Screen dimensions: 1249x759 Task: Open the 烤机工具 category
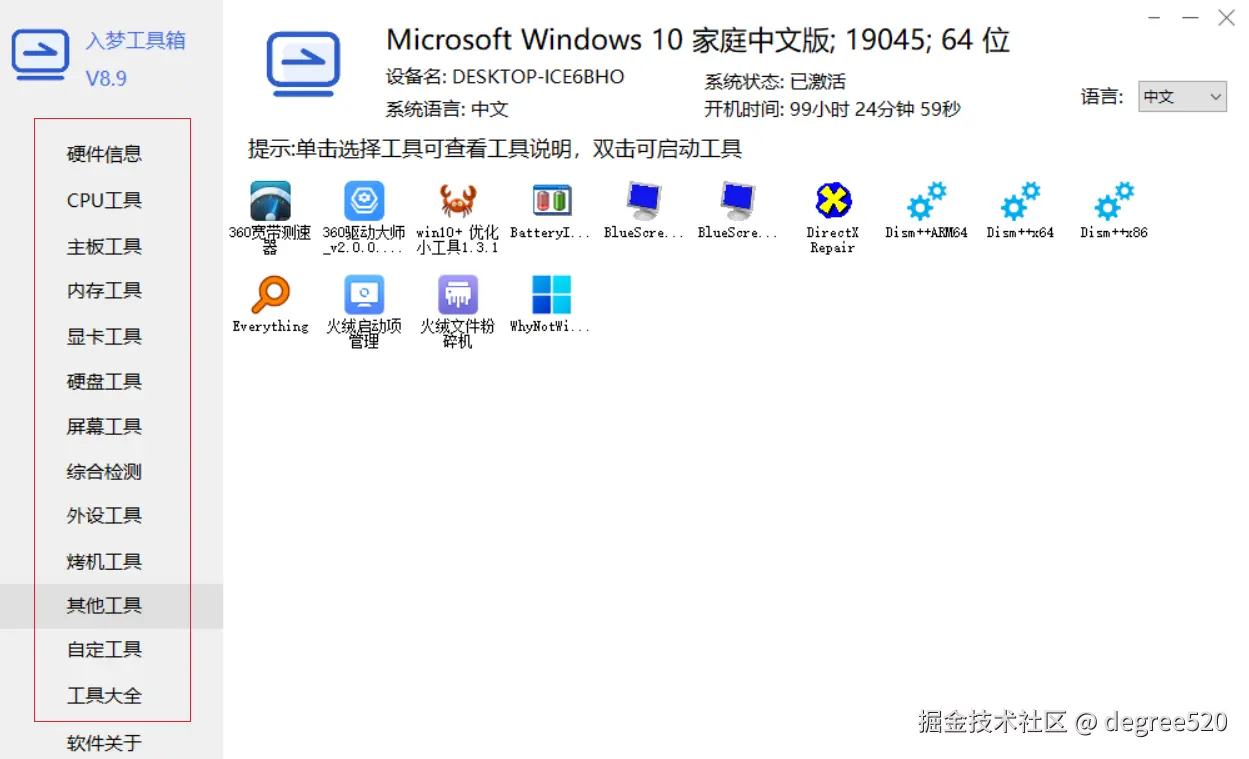[104, 562]
